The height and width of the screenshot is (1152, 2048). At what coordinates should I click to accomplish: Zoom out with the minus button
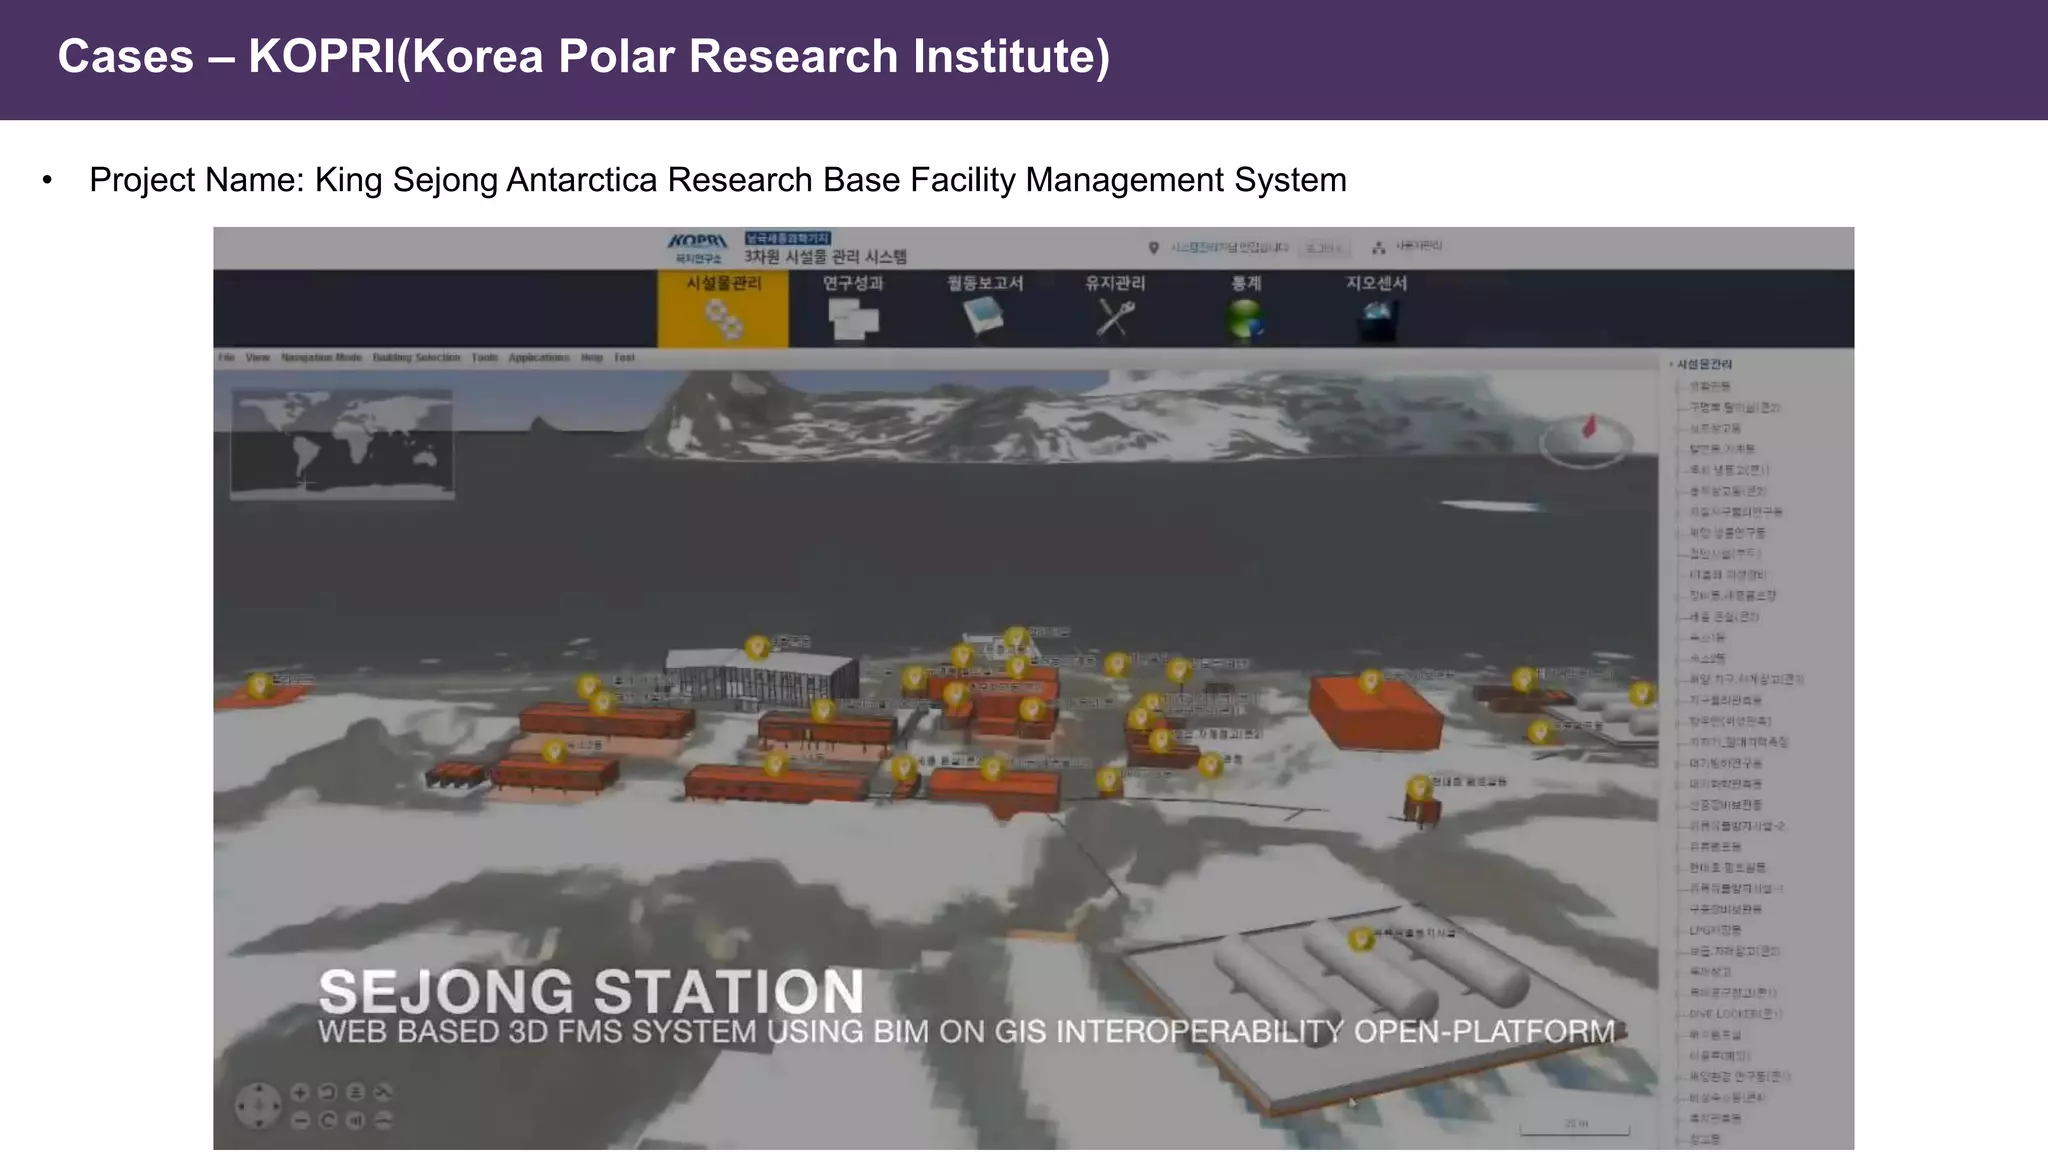click(300, 1120)
